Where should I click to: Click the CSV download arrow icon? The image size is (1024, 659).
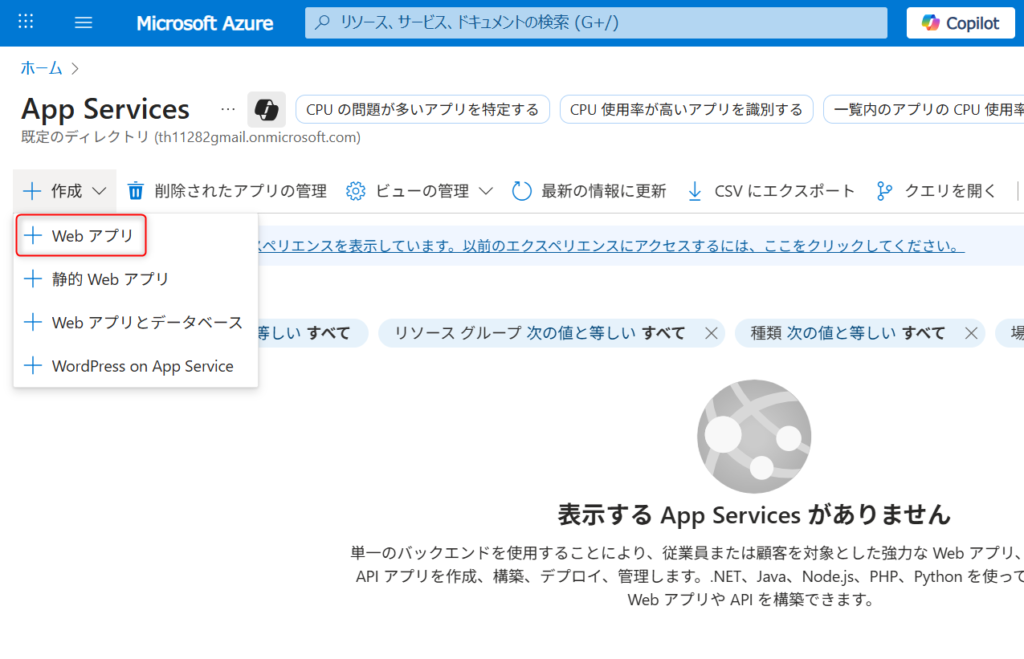tap(695, 191)
